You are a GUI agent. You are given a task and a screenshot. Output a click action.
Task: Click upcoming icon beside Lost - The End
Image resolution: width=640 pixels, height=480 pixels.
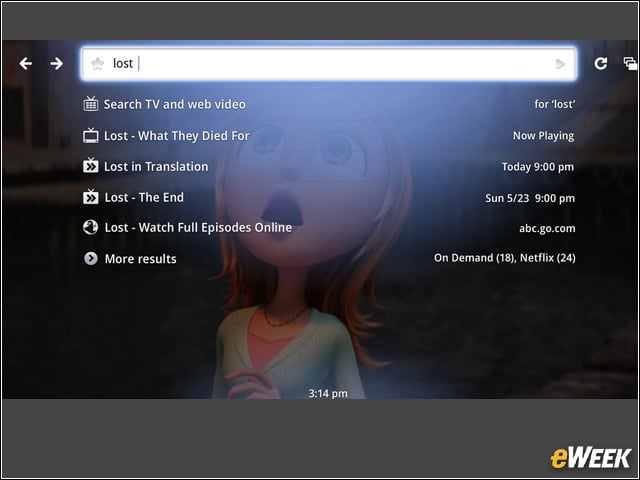[91, 197]
